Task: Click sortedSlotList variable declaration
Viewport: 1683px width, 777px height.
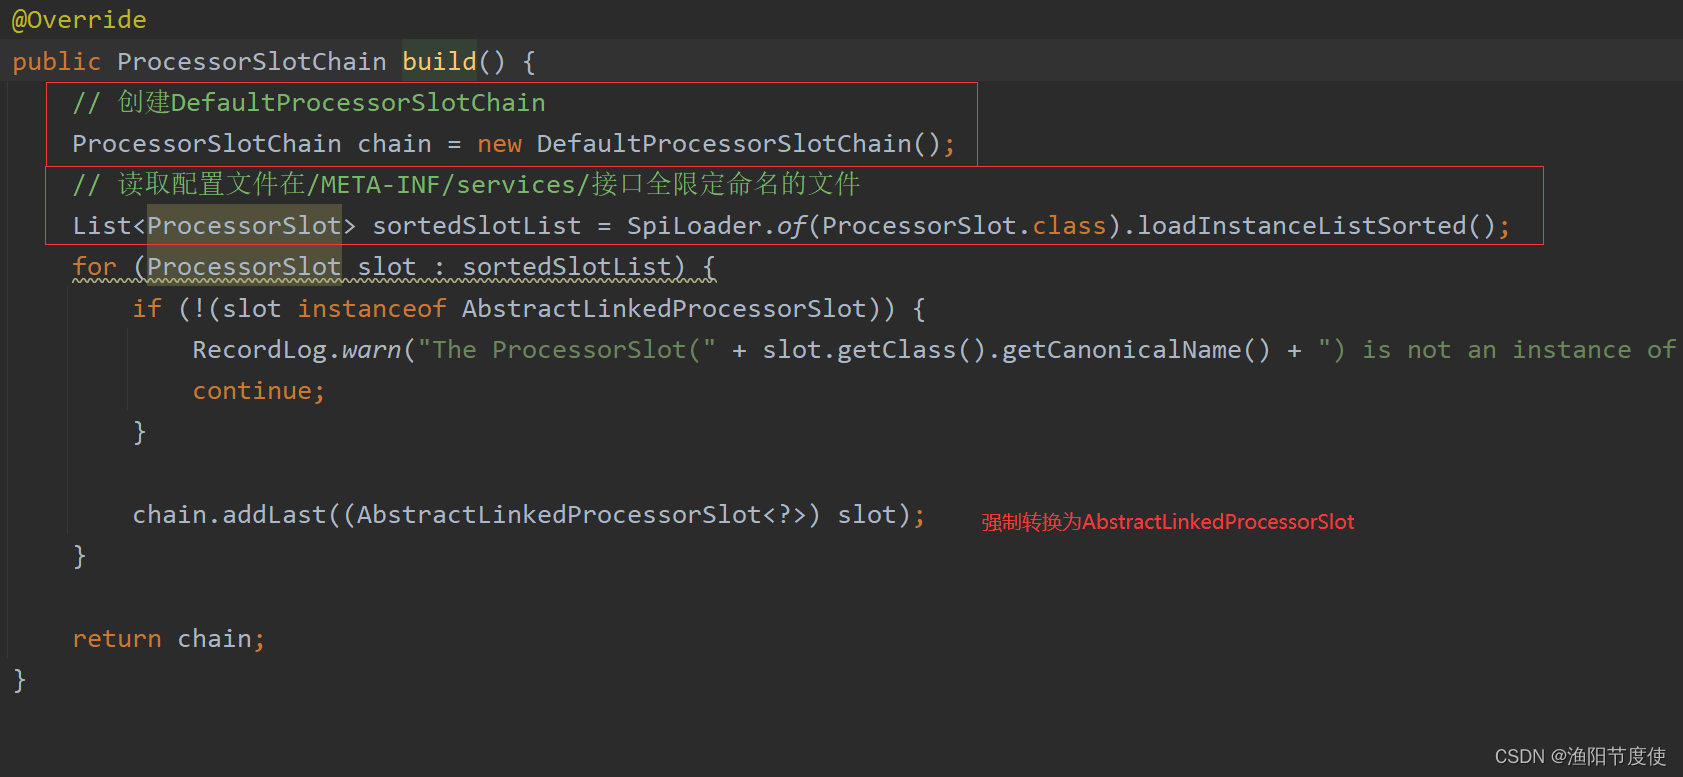Action: coord(477,226)
